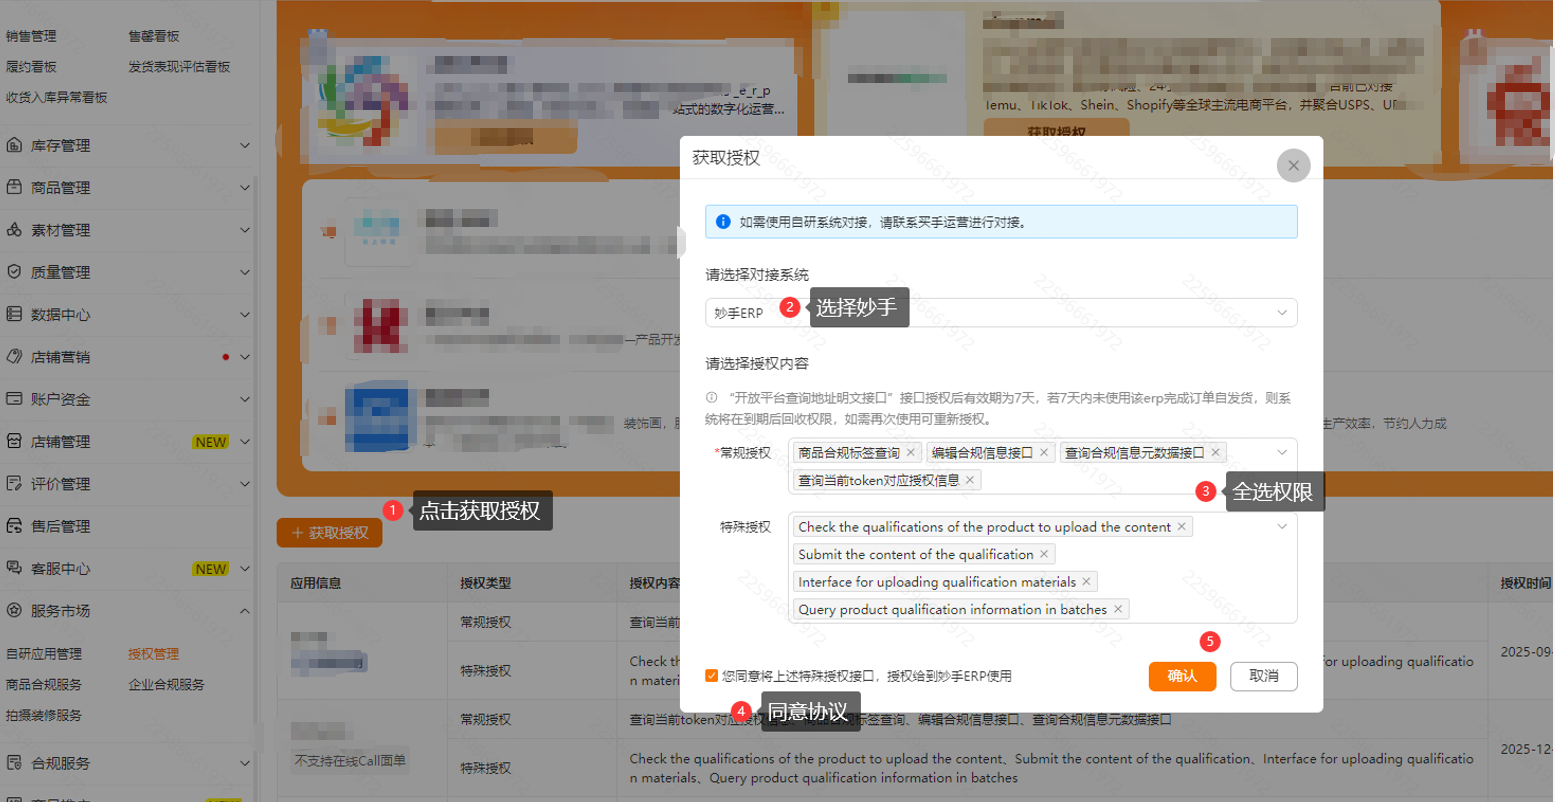Go to 商品合规服务 submenu
Image resolution: width=1555 pixels, height=802 pixels.
coord(44,685)
